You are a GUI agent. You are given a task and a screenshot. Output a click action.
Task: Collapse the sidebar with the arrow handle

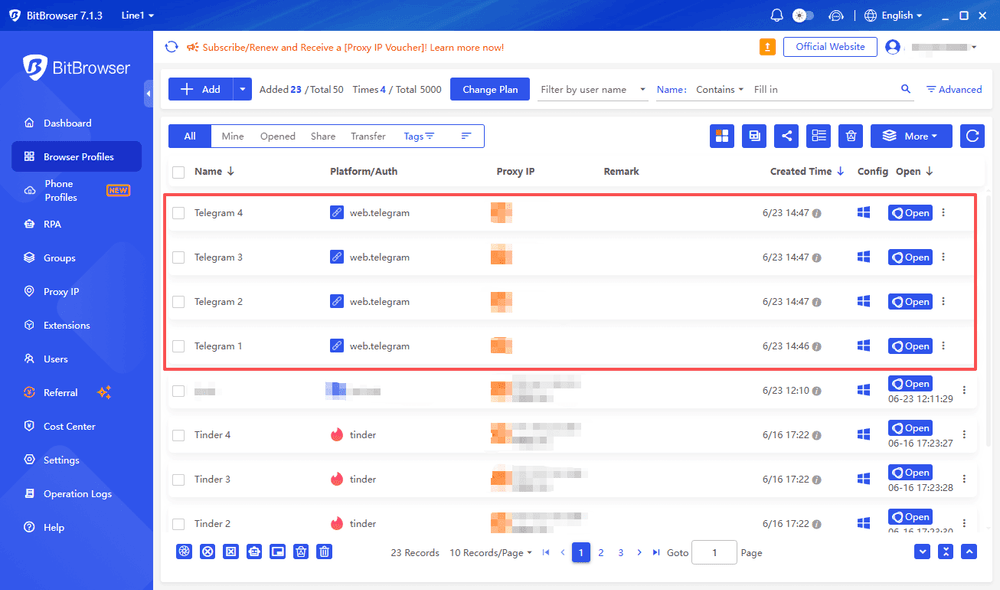click(x=149, y=94)
